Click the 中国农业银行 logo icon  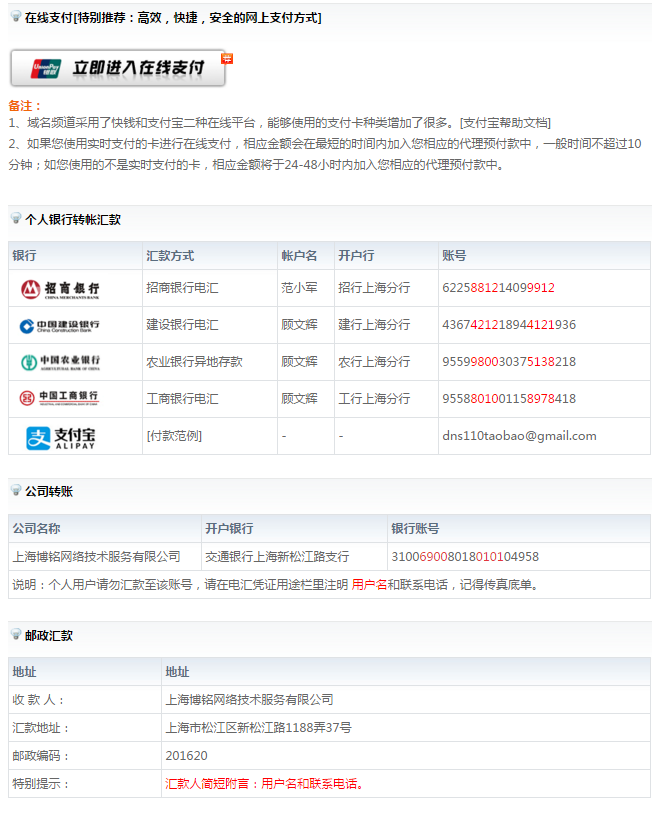pos(61,362)
